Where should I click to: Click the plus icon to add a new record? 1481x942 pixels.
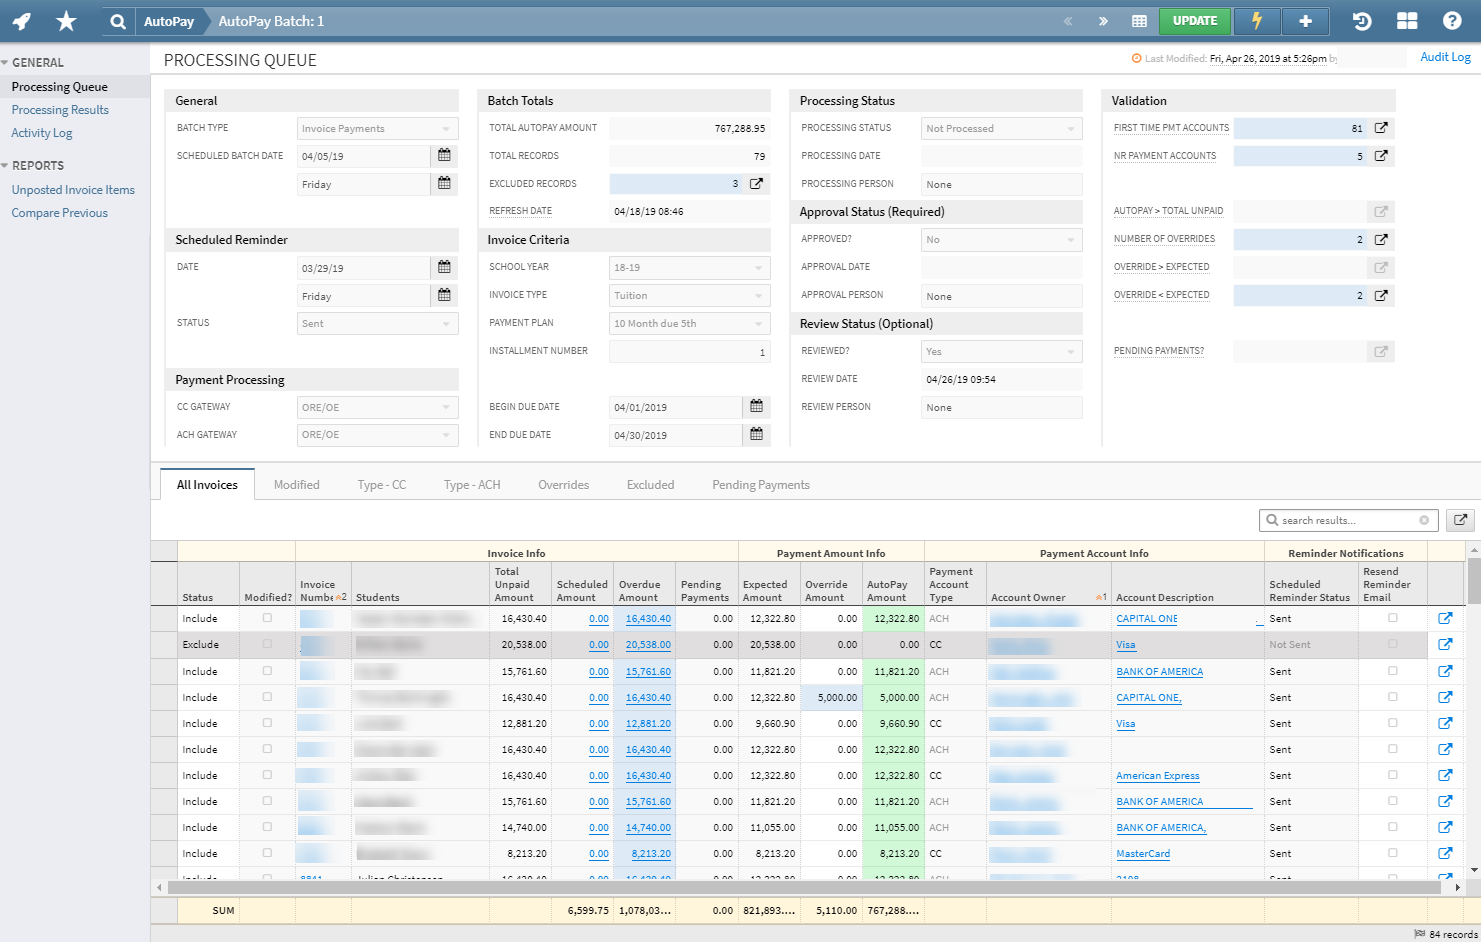coord(1306,20)
